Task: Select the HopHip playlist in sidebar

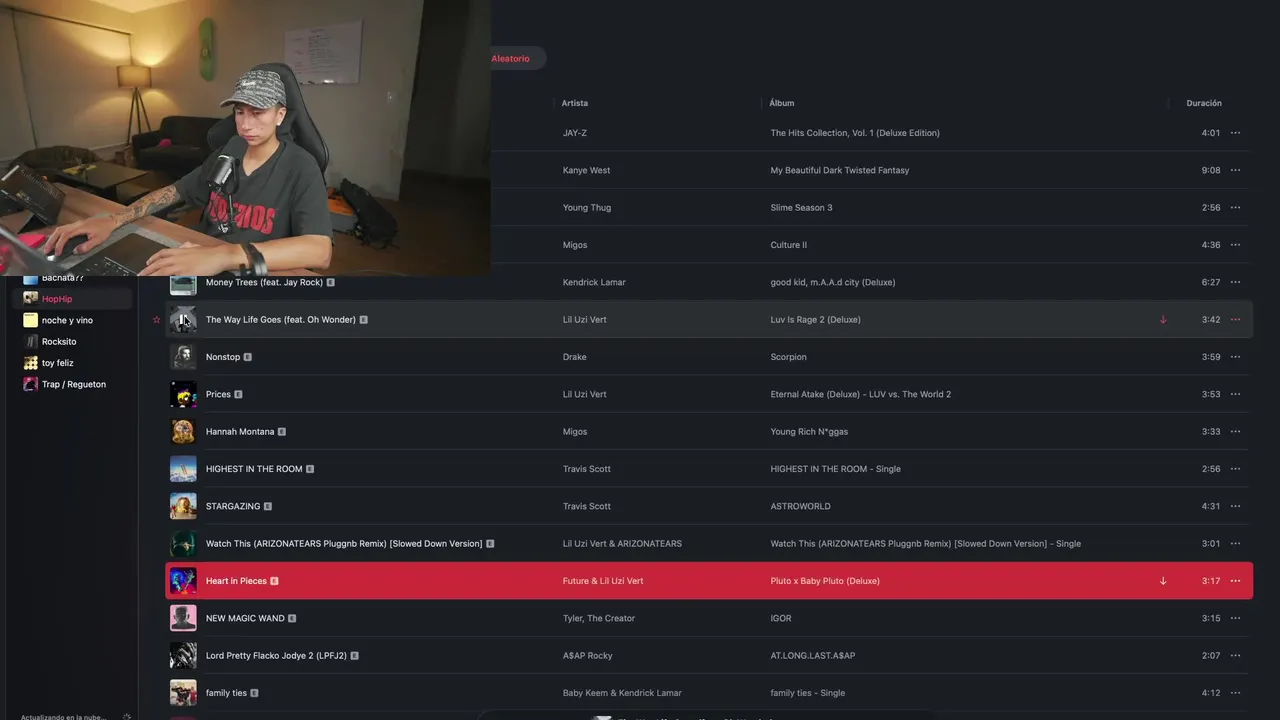Action: coord(71,299)
